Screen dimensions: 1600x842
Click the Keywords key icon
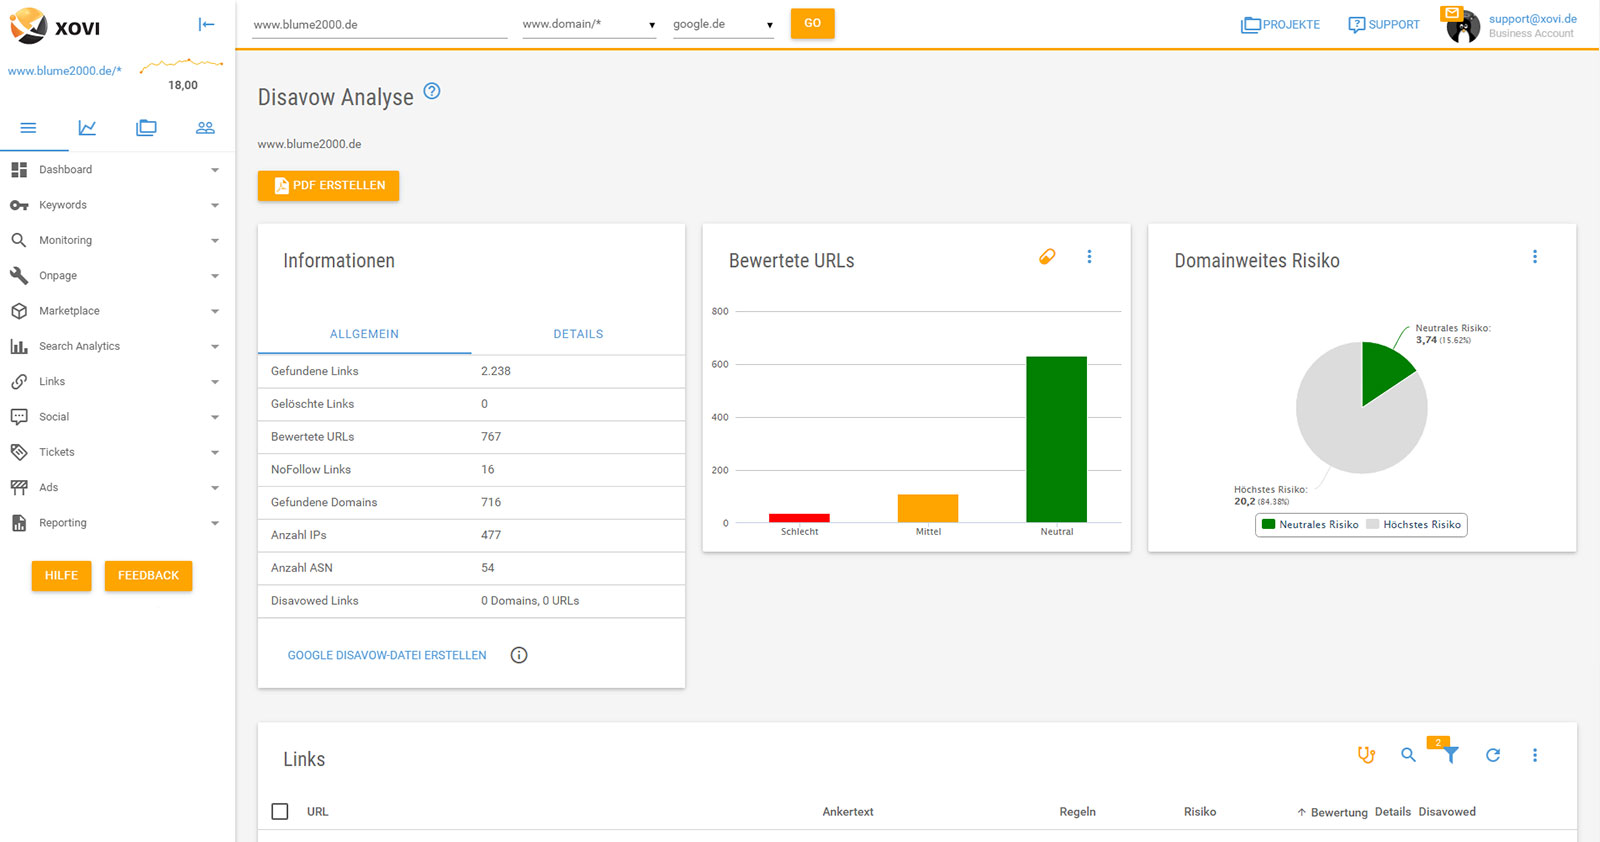coord(19,205)
